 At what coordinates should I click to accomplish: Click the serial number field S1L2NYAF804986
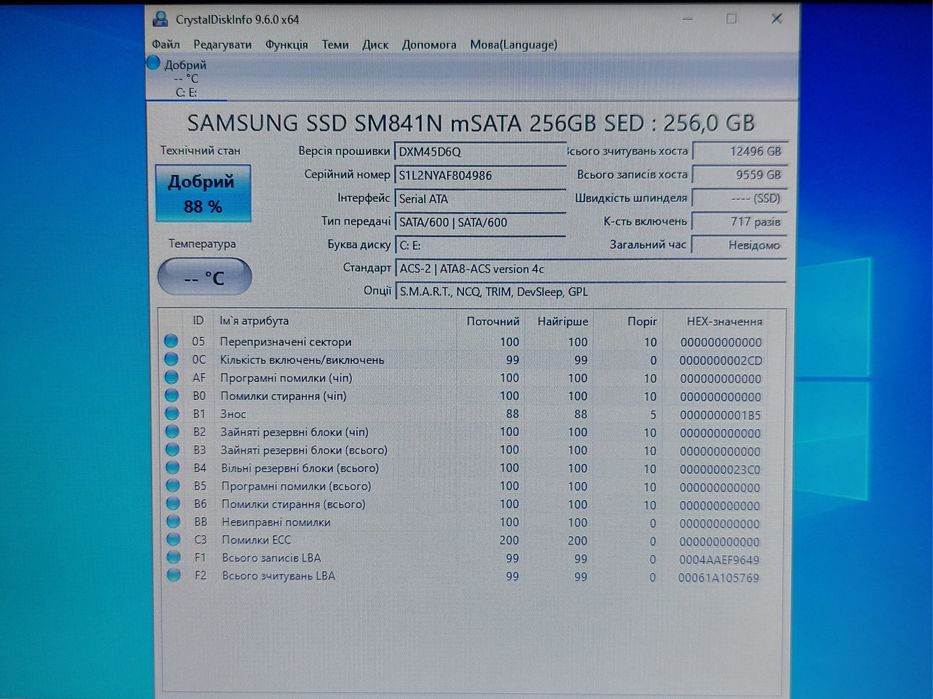click(480, 175)
